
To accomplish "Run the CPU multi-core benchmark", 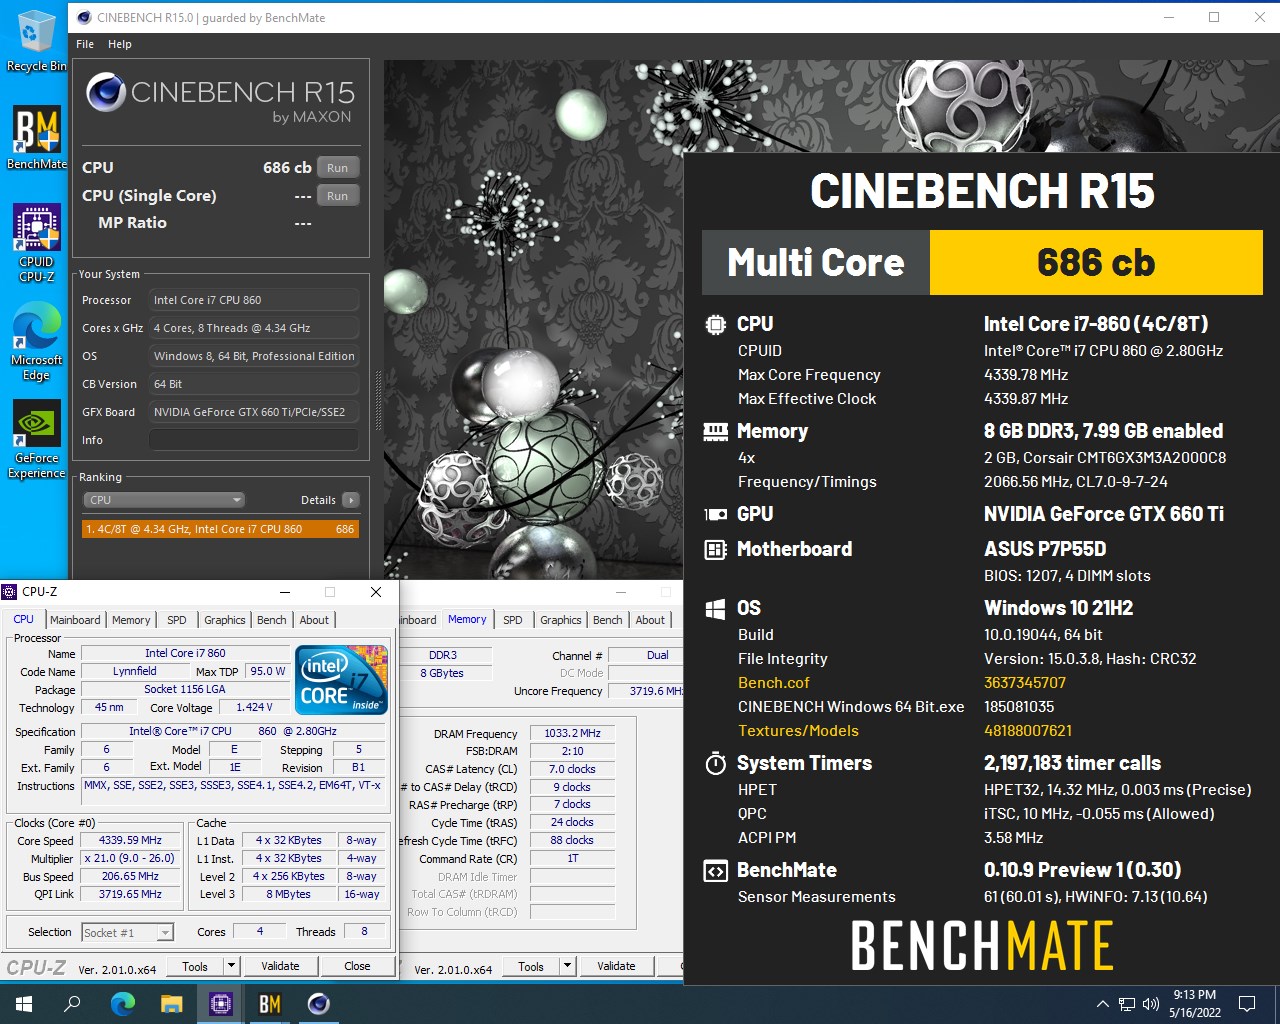I will (338, 168).
